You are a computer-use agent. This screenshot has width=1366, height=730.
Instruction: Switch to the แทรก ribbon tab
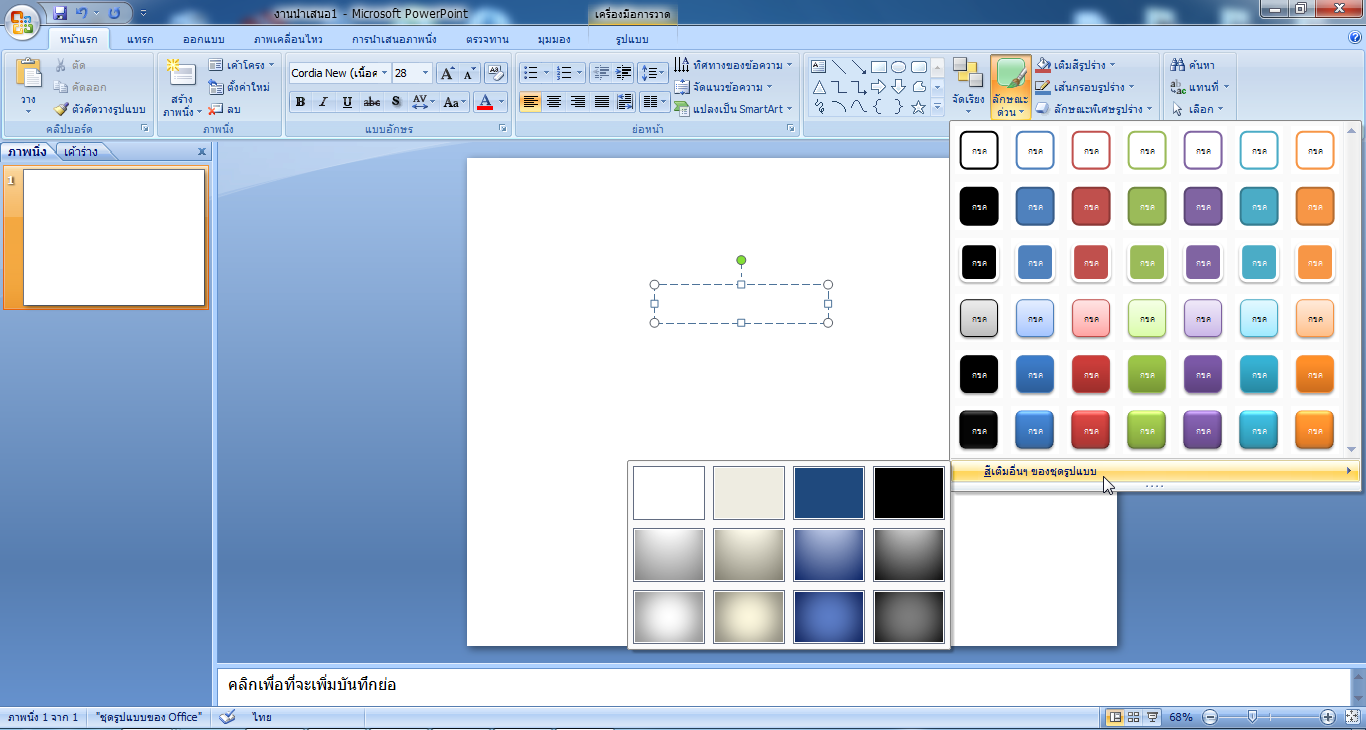[x=140, y=39]
